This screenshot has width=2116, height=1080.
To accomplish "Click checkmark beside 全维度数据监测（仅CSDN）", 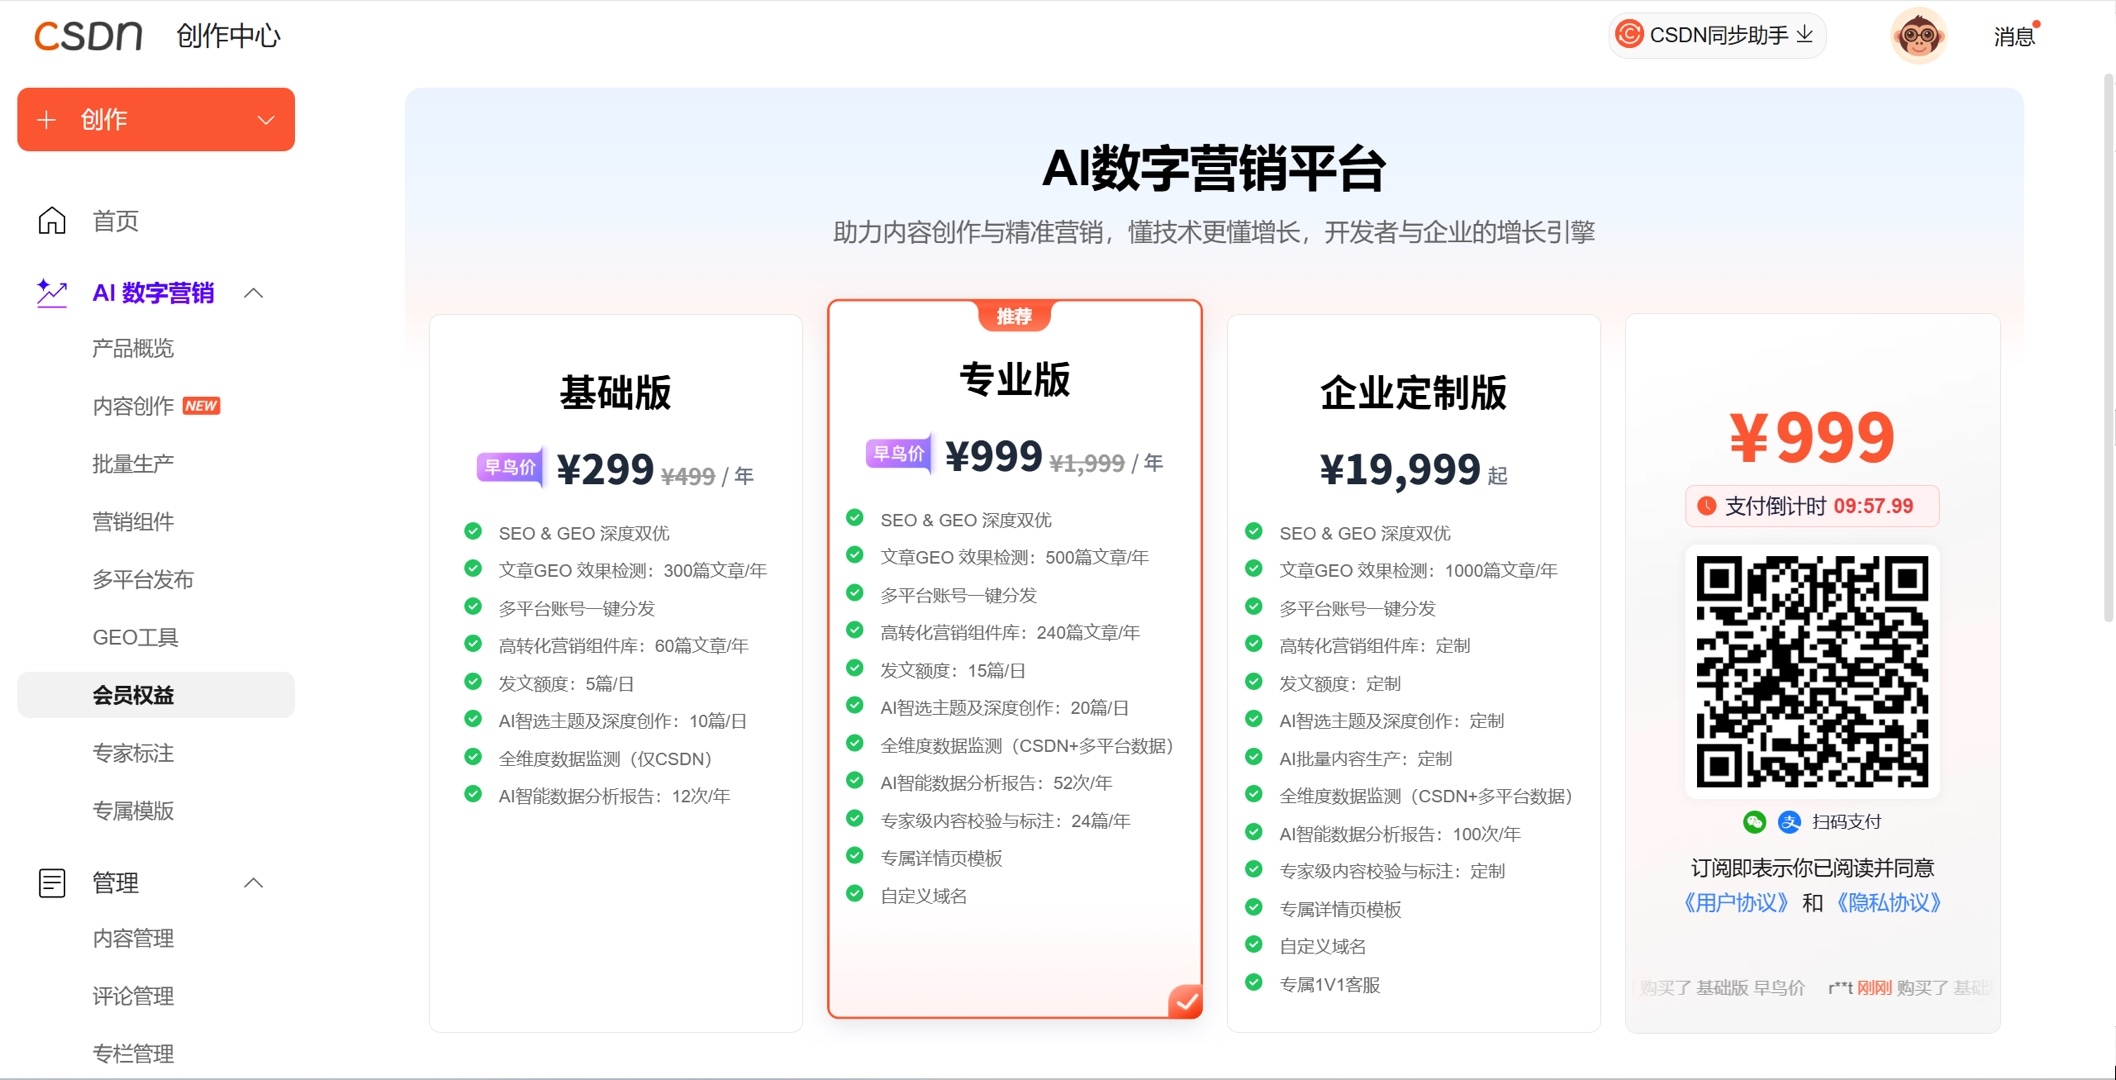I will (473, 757).
